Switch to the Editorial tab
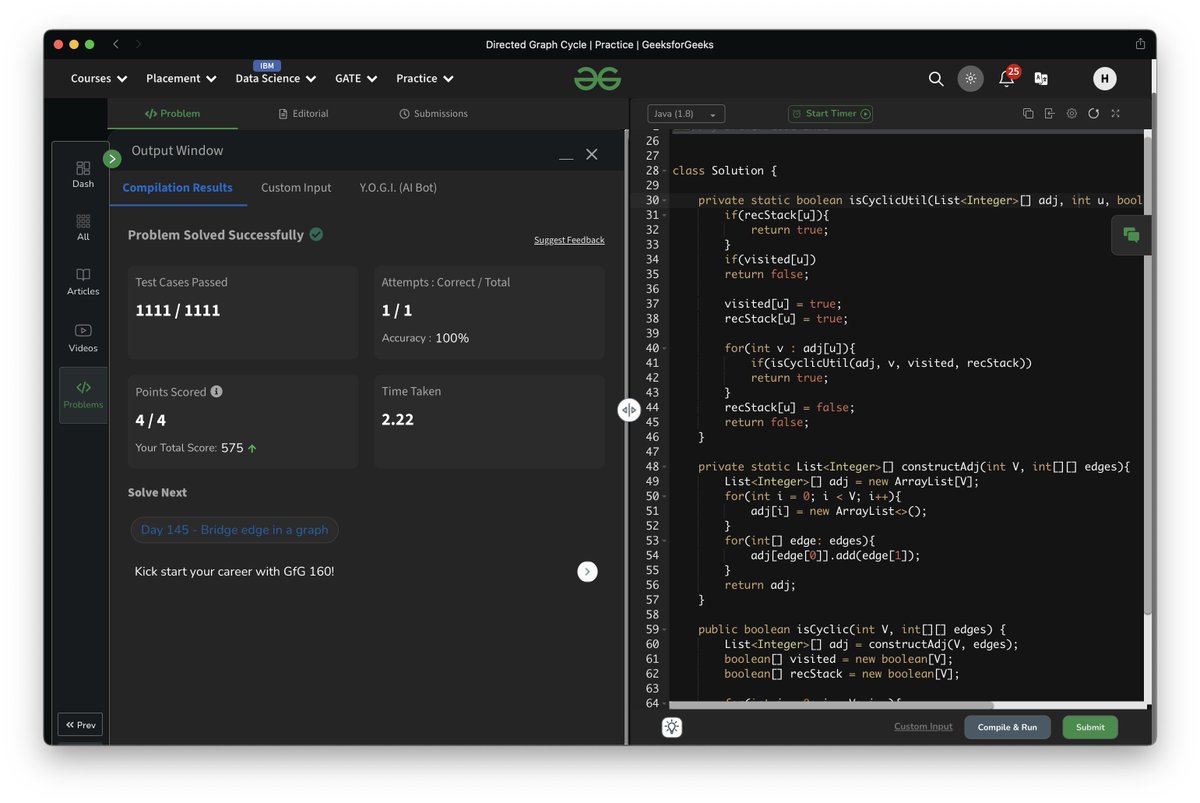1200x803 pixels. tap(304, 114)
